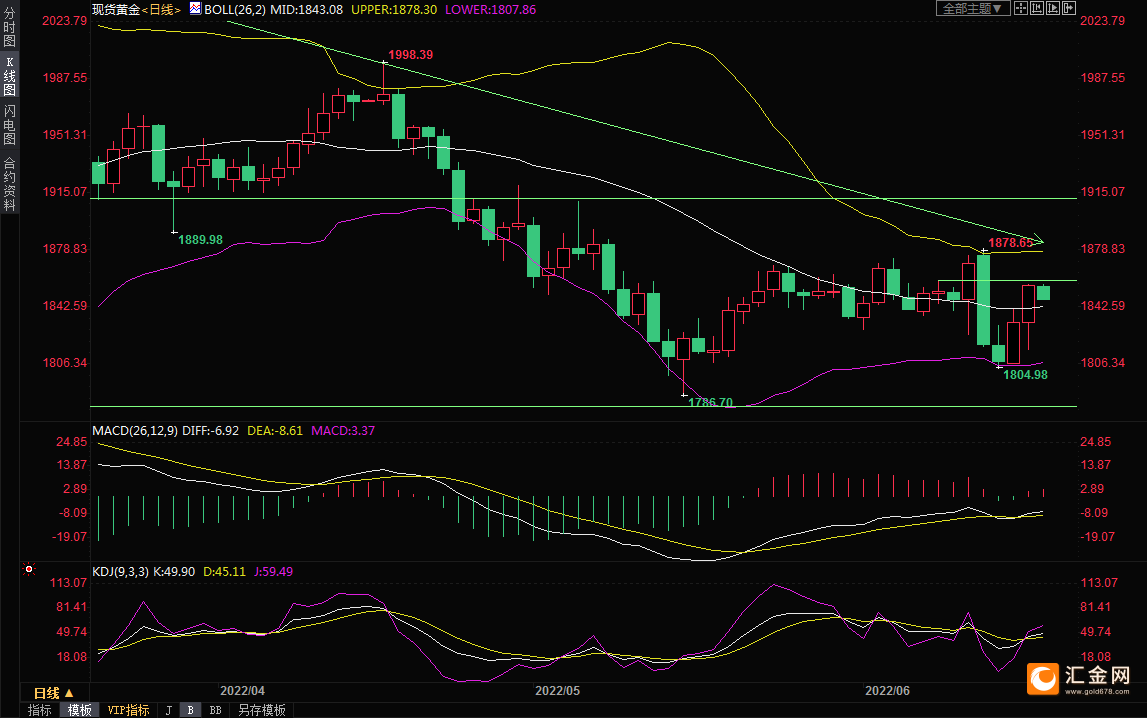This screenshot has width=1147, height=718.
Task: Toggle the B template button
Action: click(190, 710)
